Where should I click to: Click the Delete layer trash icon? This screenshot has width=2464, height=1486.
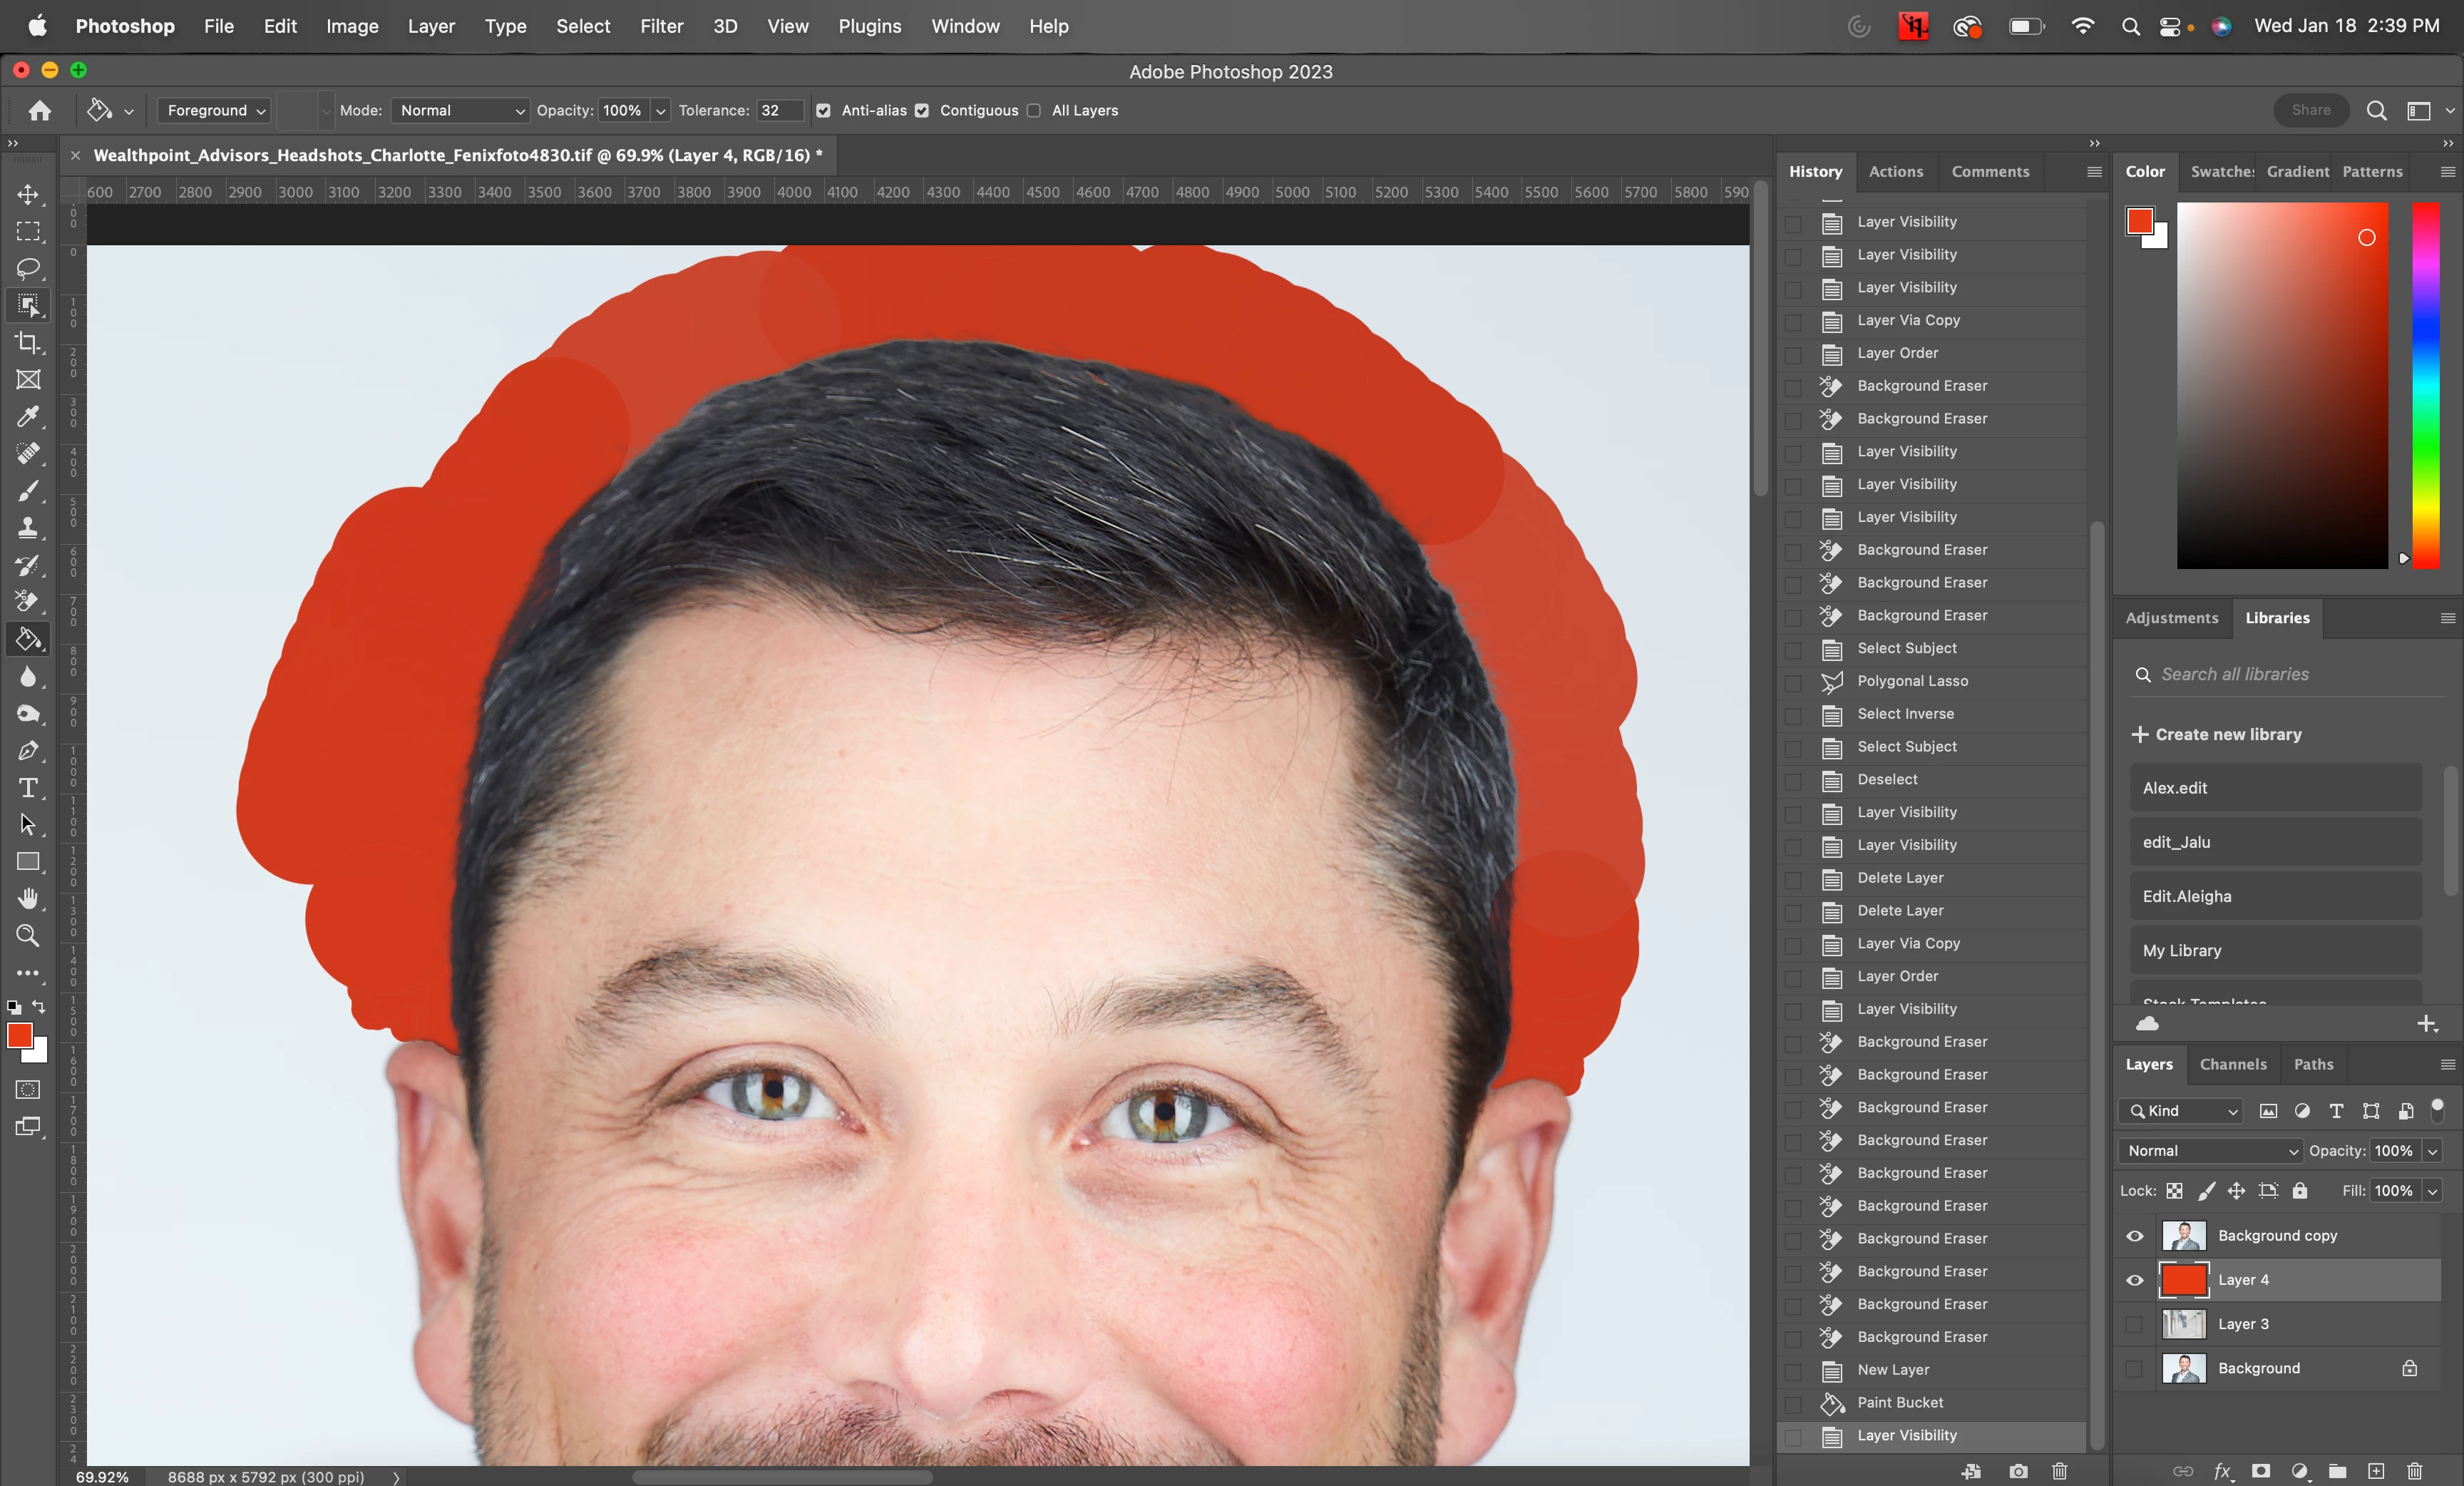[2414, 1470]
